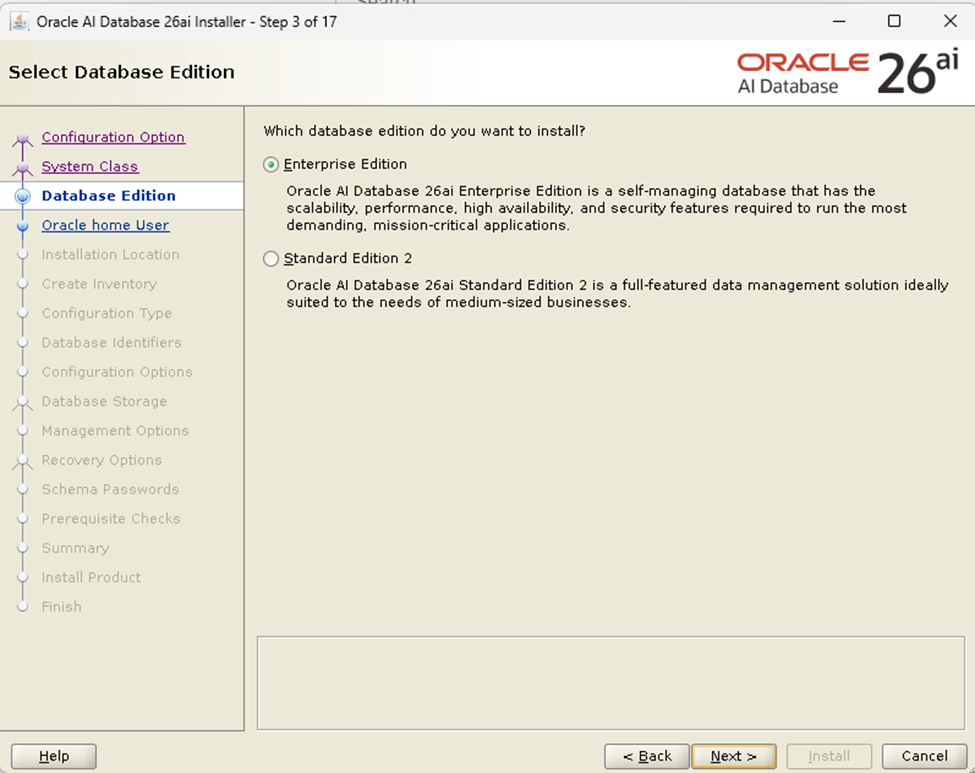Click the 'Select Database Edition' page heading
The height and width of the screenshot is (773, 975).
(122, 72)
